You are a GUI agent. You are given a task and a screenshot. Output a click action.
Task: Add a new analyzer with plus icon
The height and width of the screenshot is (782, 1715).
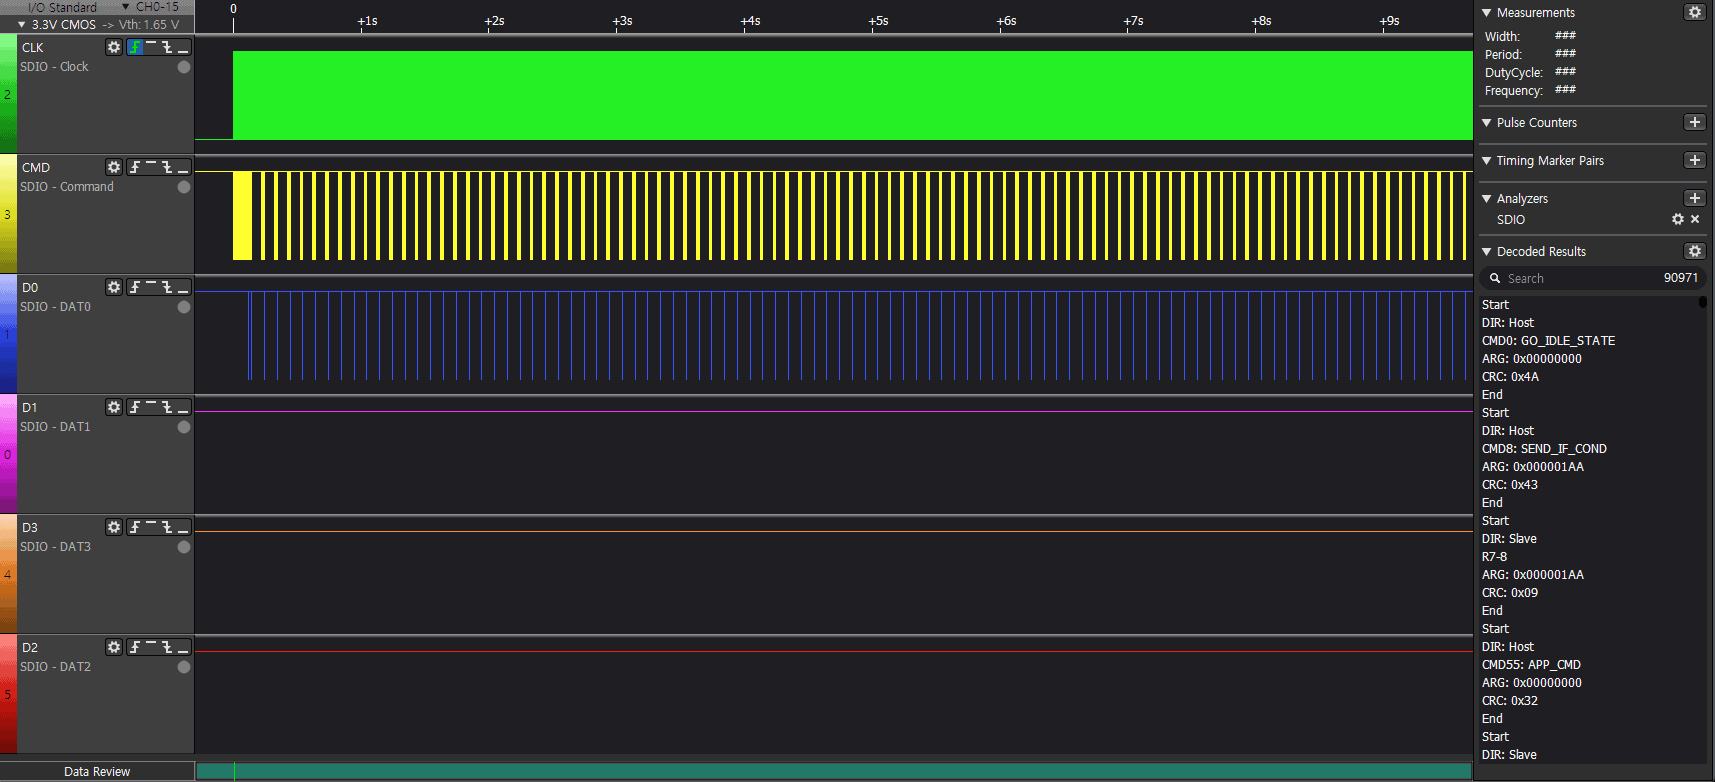click(1694, 198)
